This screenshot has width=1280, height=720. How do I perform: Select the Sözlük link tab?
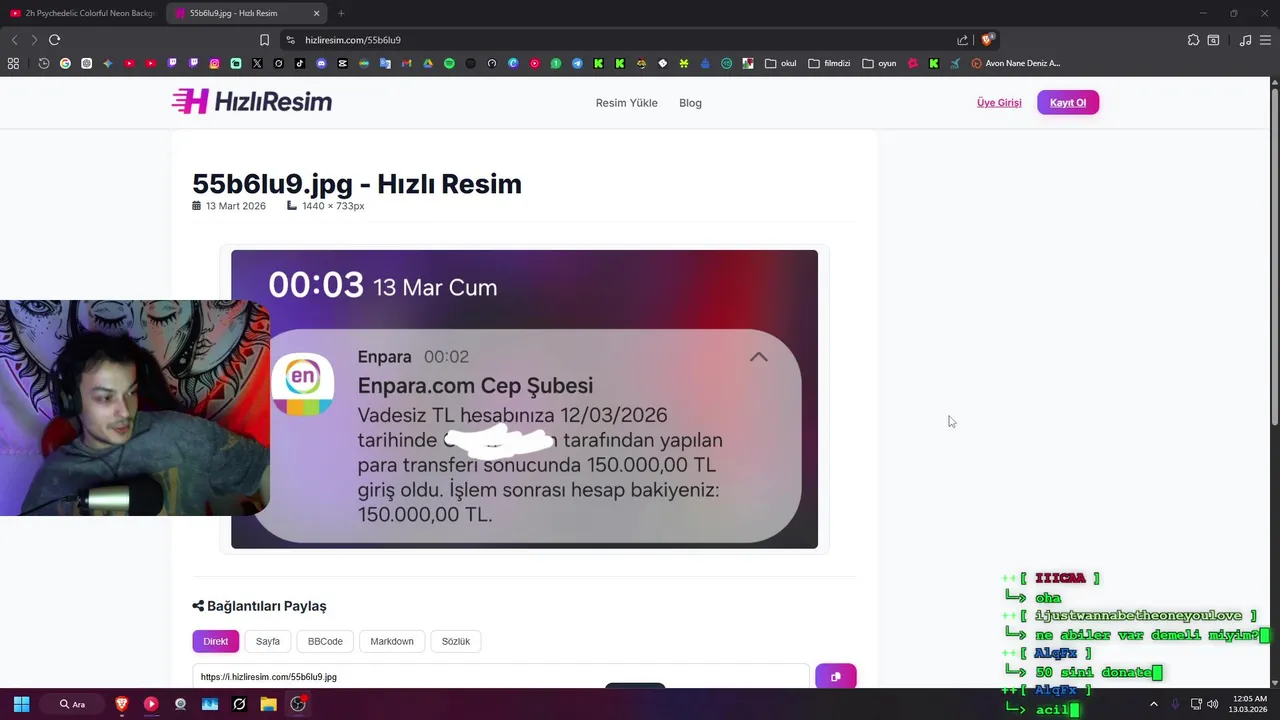point(456,641)
